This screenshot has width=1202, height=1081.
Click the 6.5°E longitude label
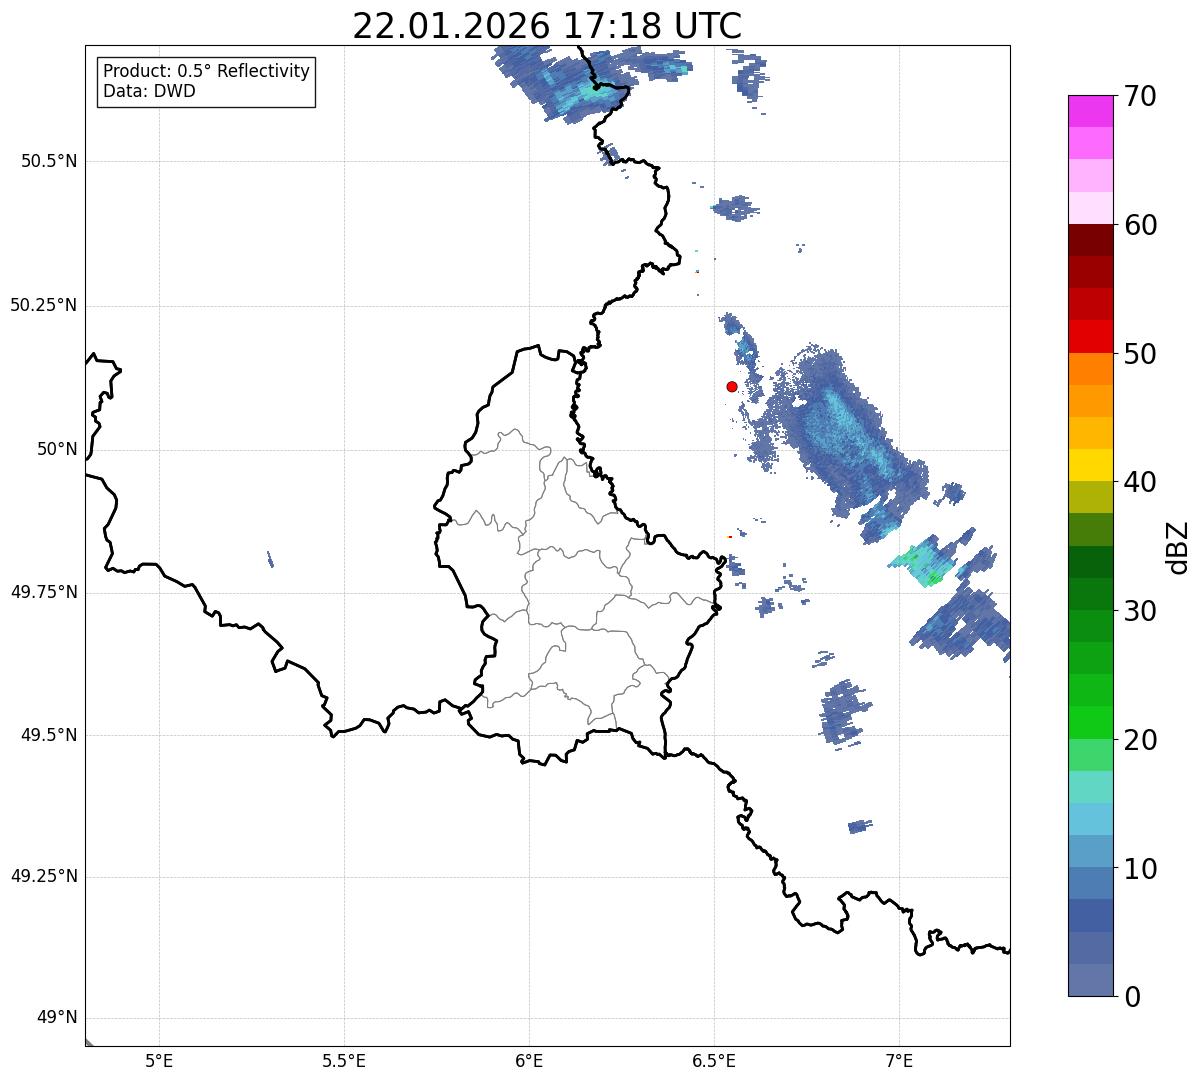[714, 1060]
